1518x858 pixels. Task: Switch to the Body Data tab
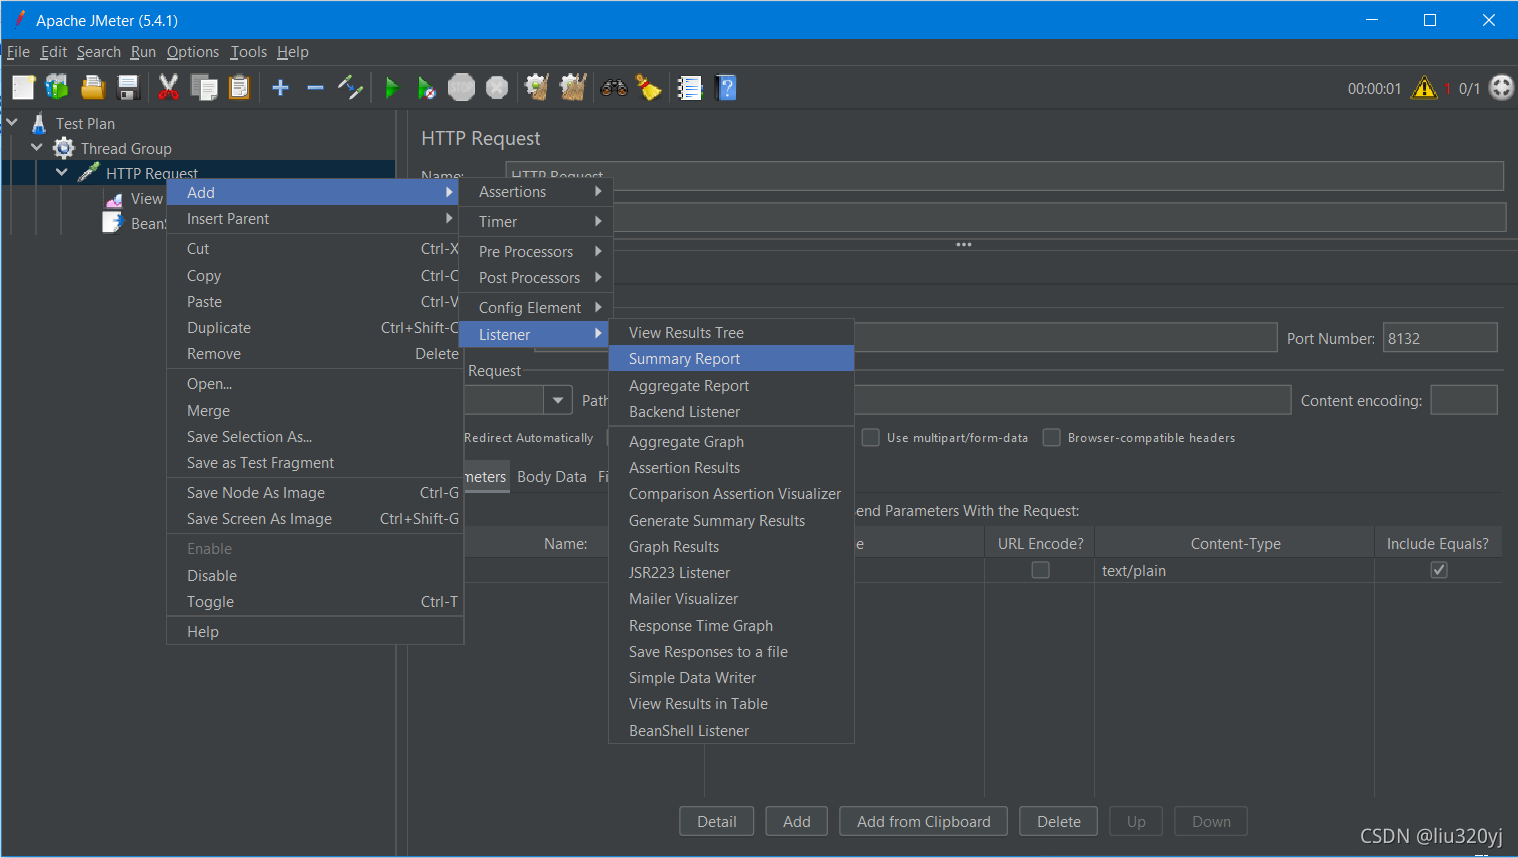[x=552, y=477]
